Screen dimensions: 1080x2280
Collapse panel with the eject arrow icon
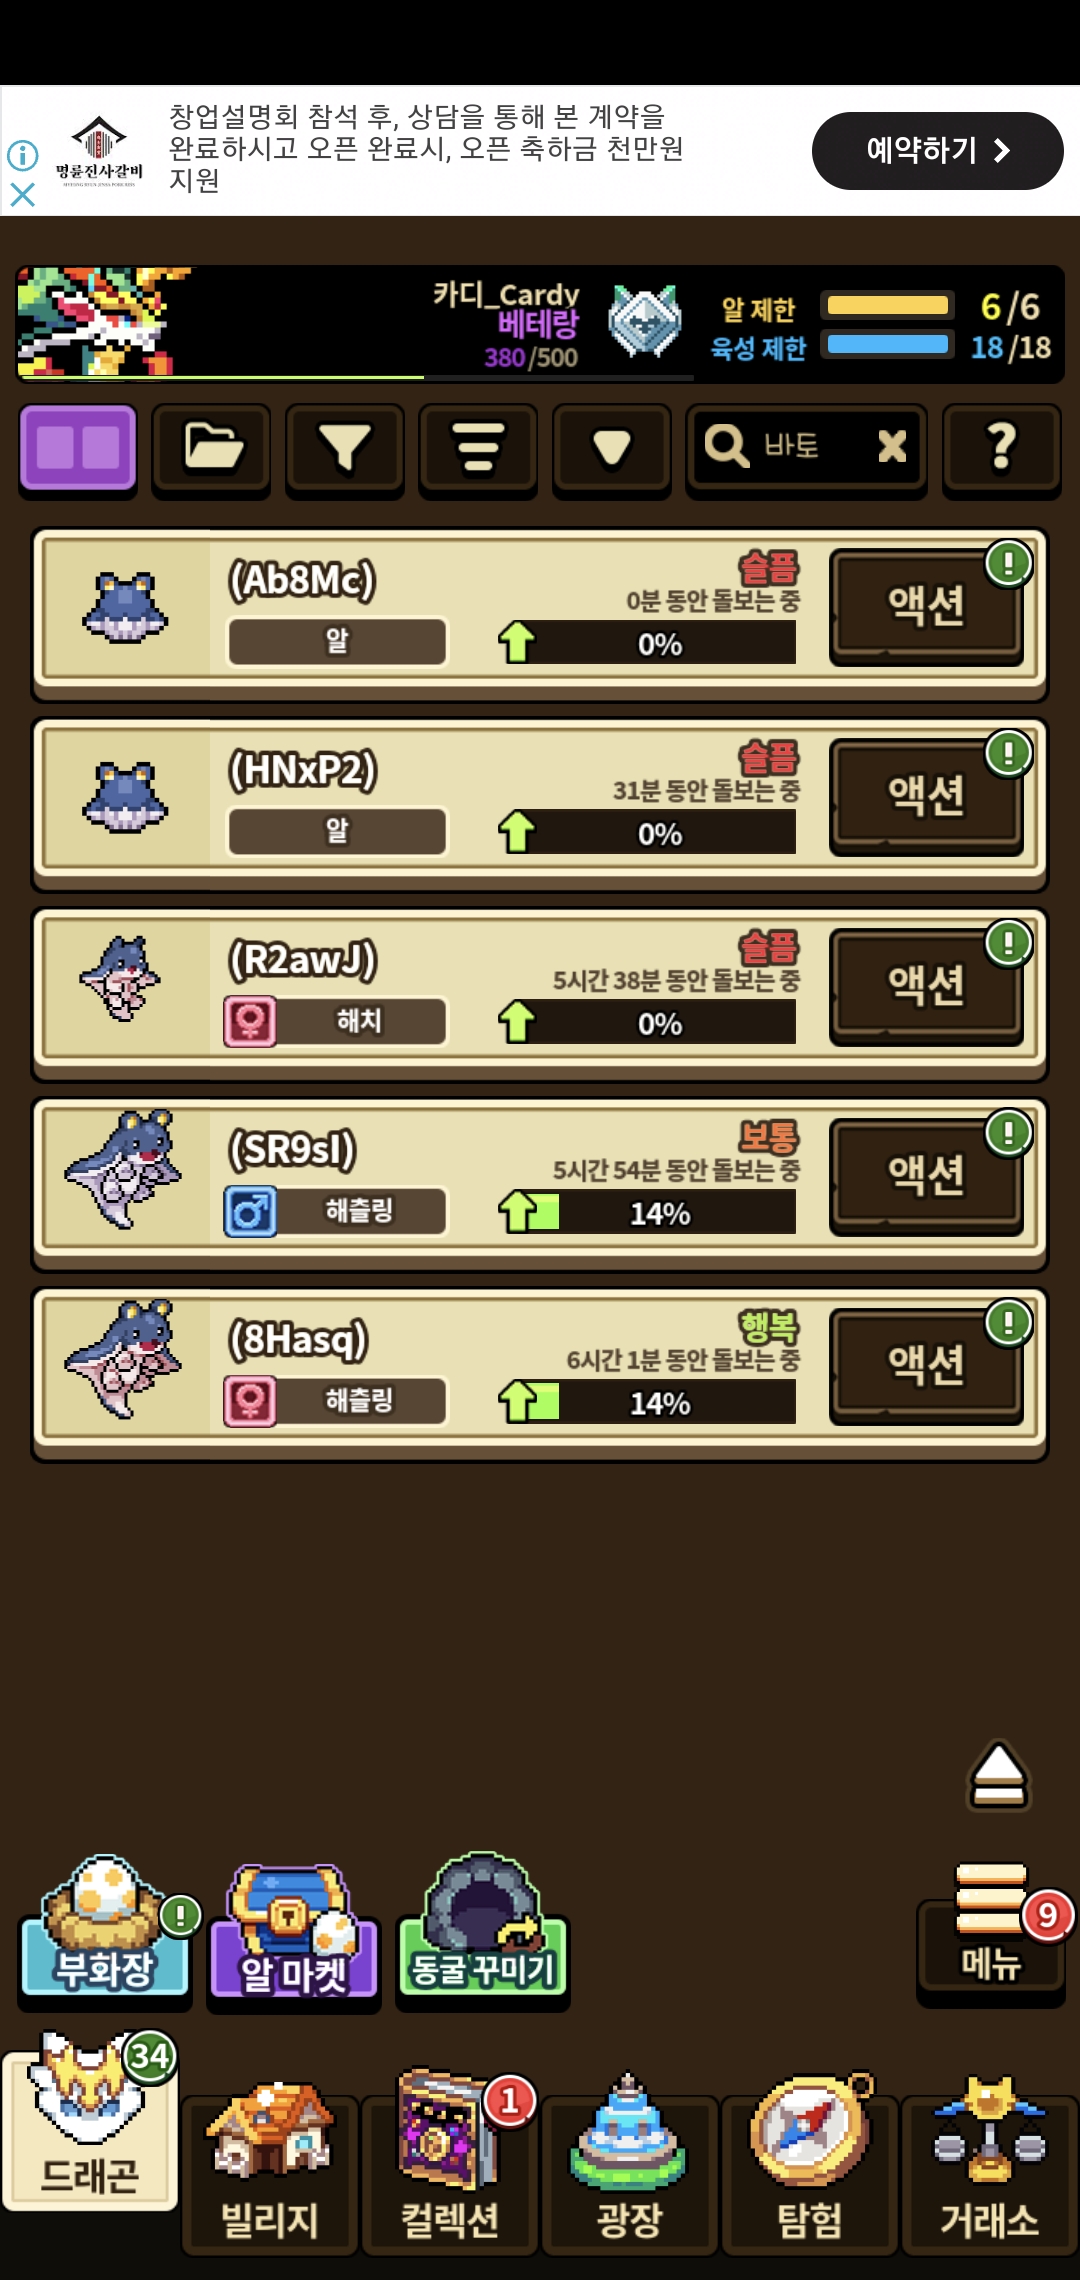pyautogui.click(x=998, y=1775)
